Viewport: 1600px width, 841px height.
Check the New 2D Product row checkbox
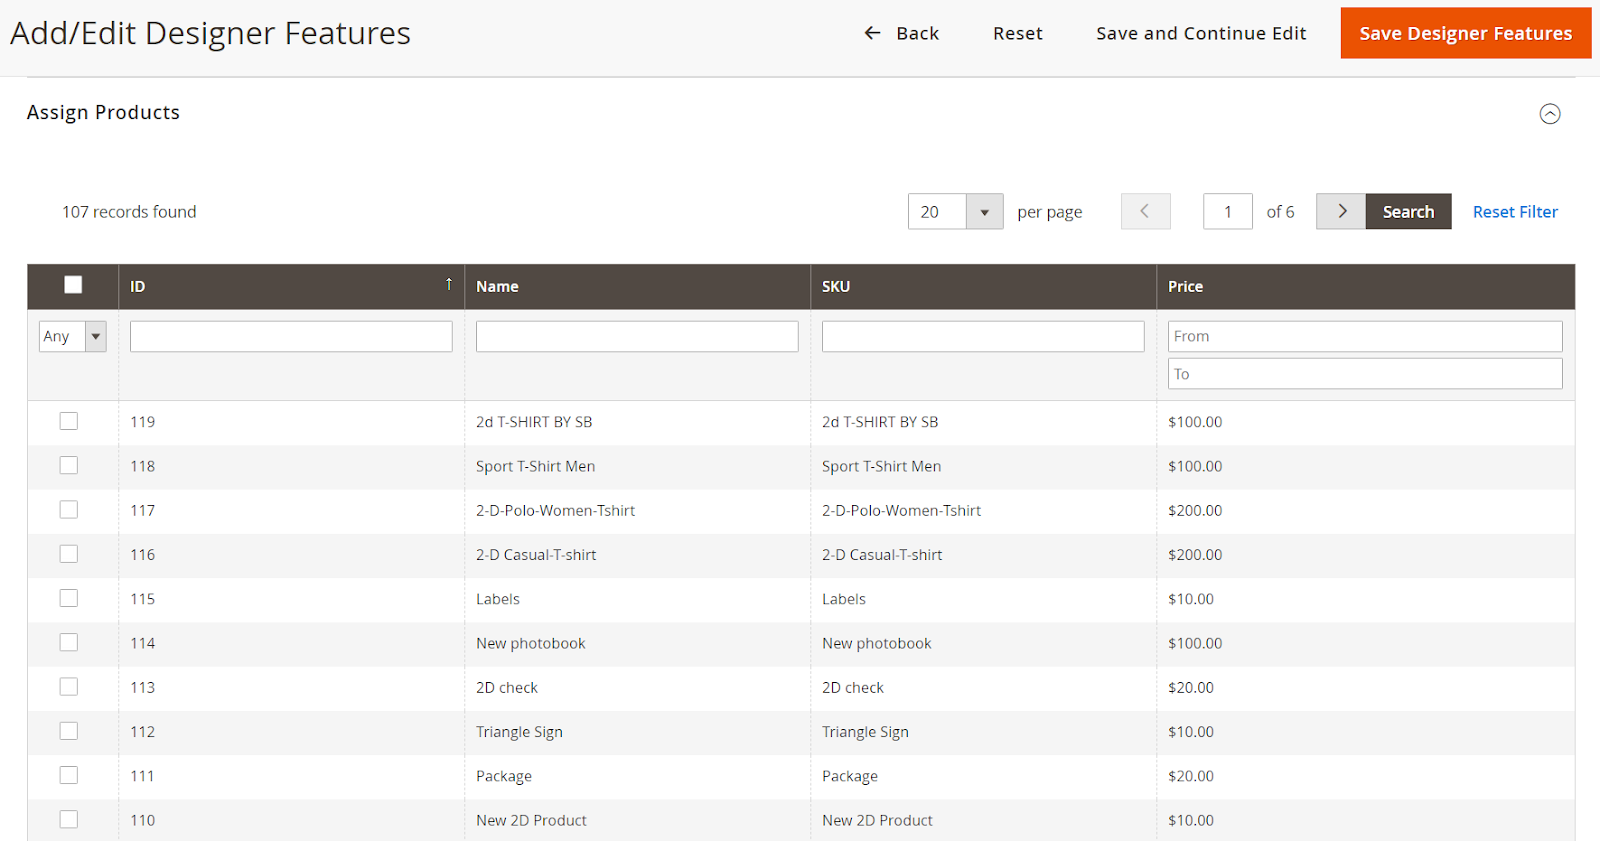[69, 819]
